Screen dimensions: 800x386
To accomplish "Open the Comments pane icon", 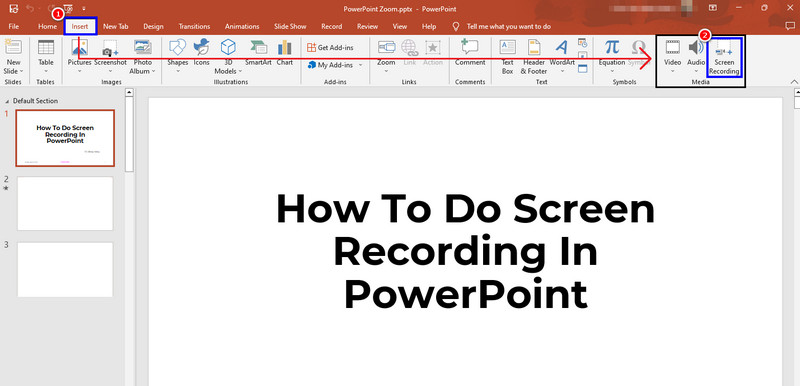I will pyautogui.click(x=790, y=26).
